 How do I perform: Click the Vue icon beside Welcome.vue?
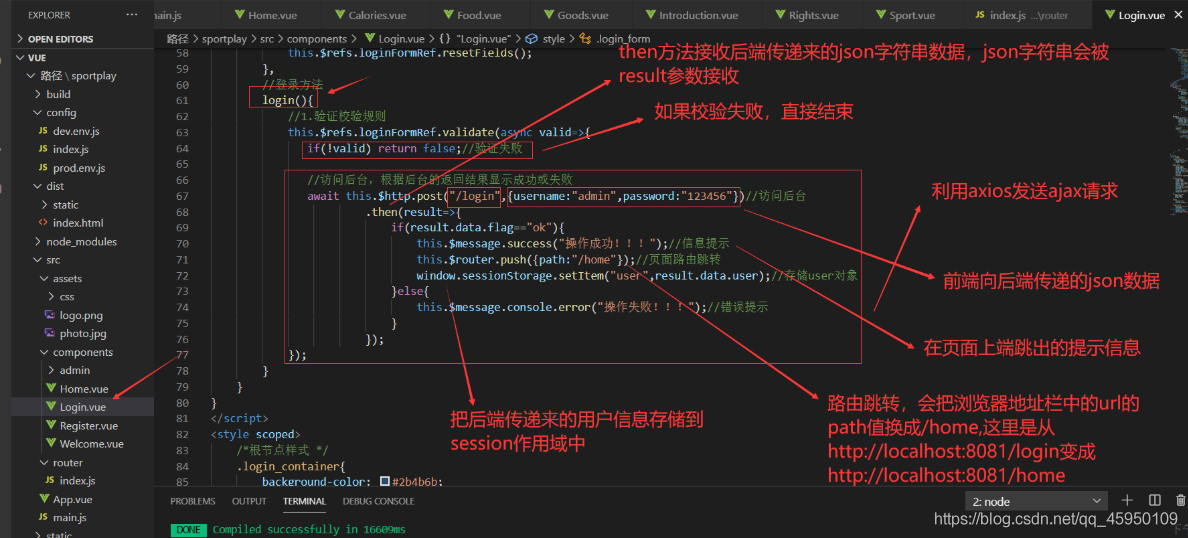(50, 444)
